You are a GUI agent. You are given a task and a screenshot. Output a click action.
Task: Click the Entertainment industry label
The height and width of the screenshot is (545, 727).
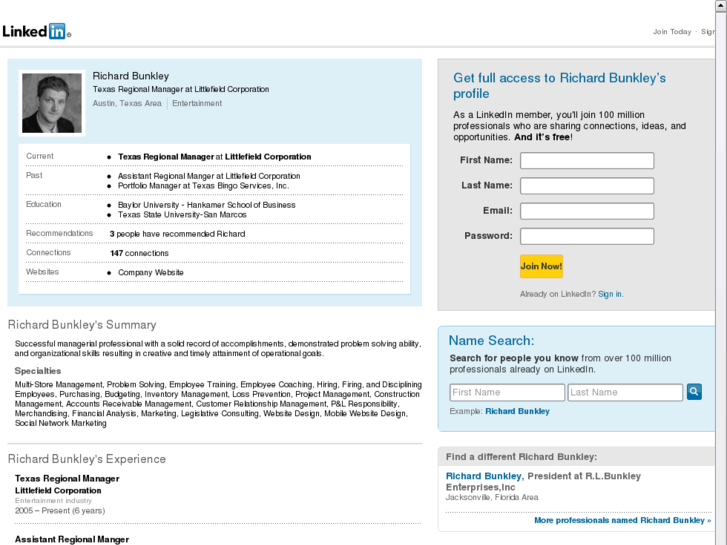tap(197, 103)
